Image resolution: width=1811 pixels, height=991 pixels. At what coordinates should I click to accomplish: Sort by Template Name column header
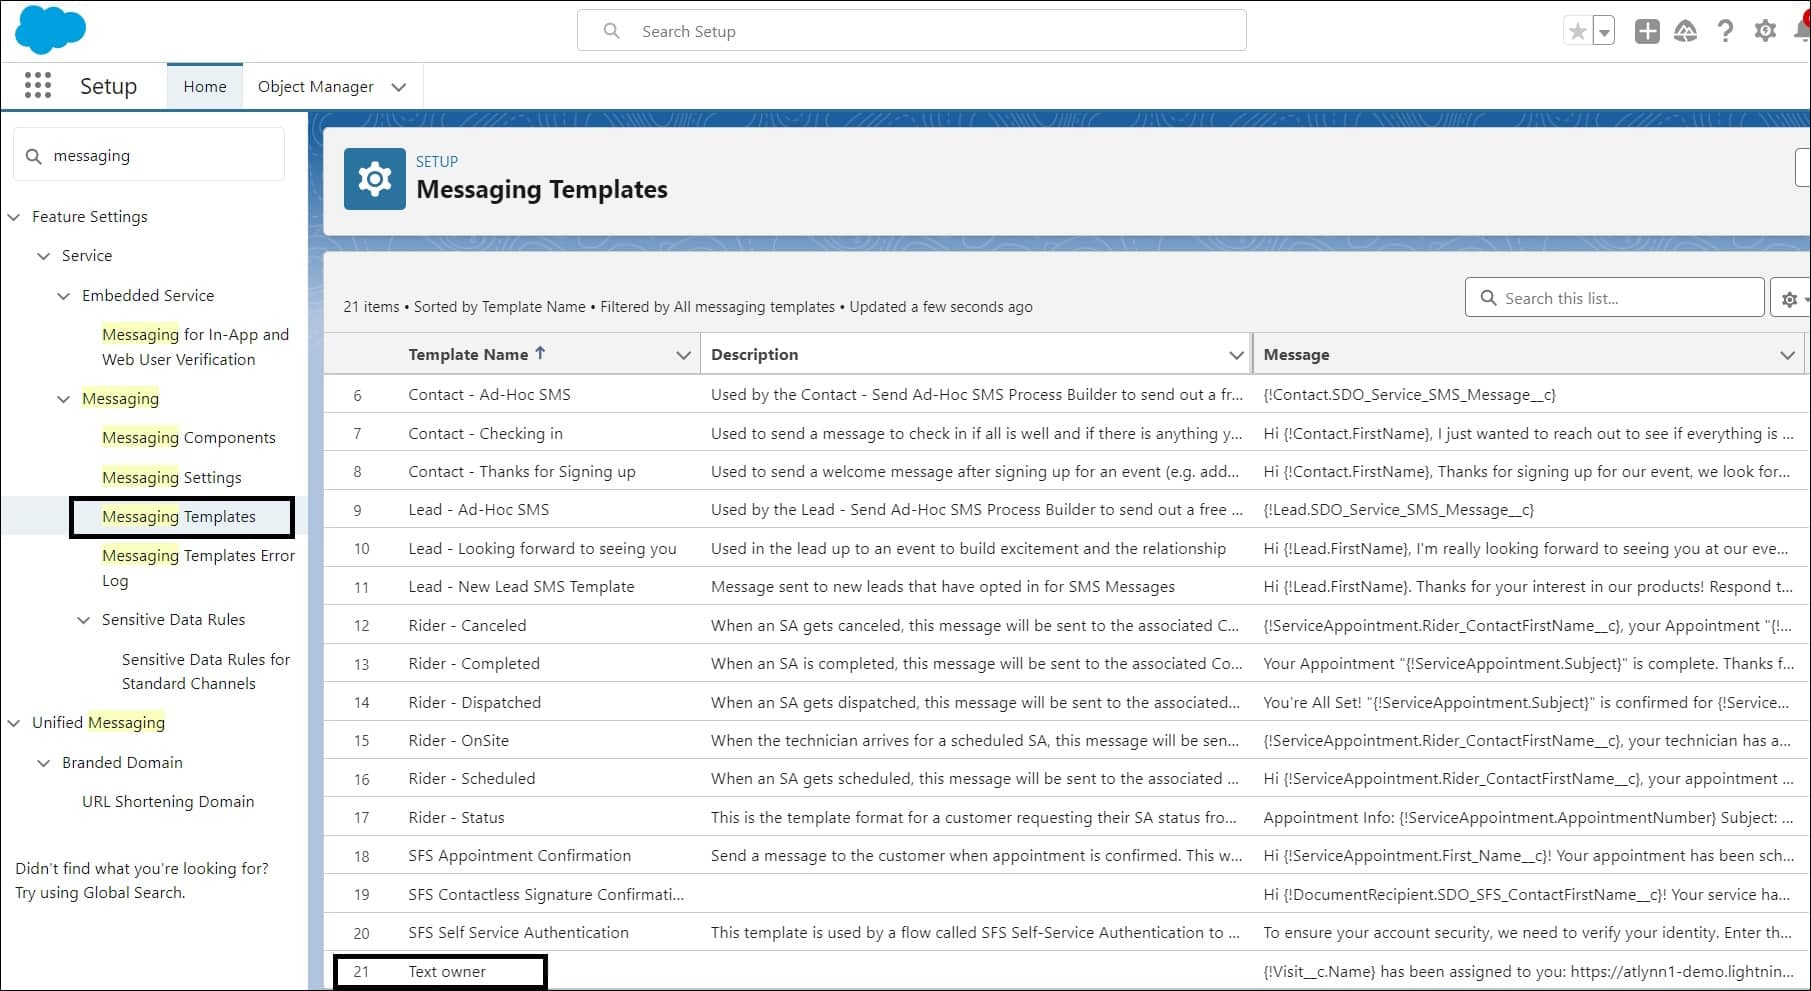pyautogui.click(x=468, y=355)
